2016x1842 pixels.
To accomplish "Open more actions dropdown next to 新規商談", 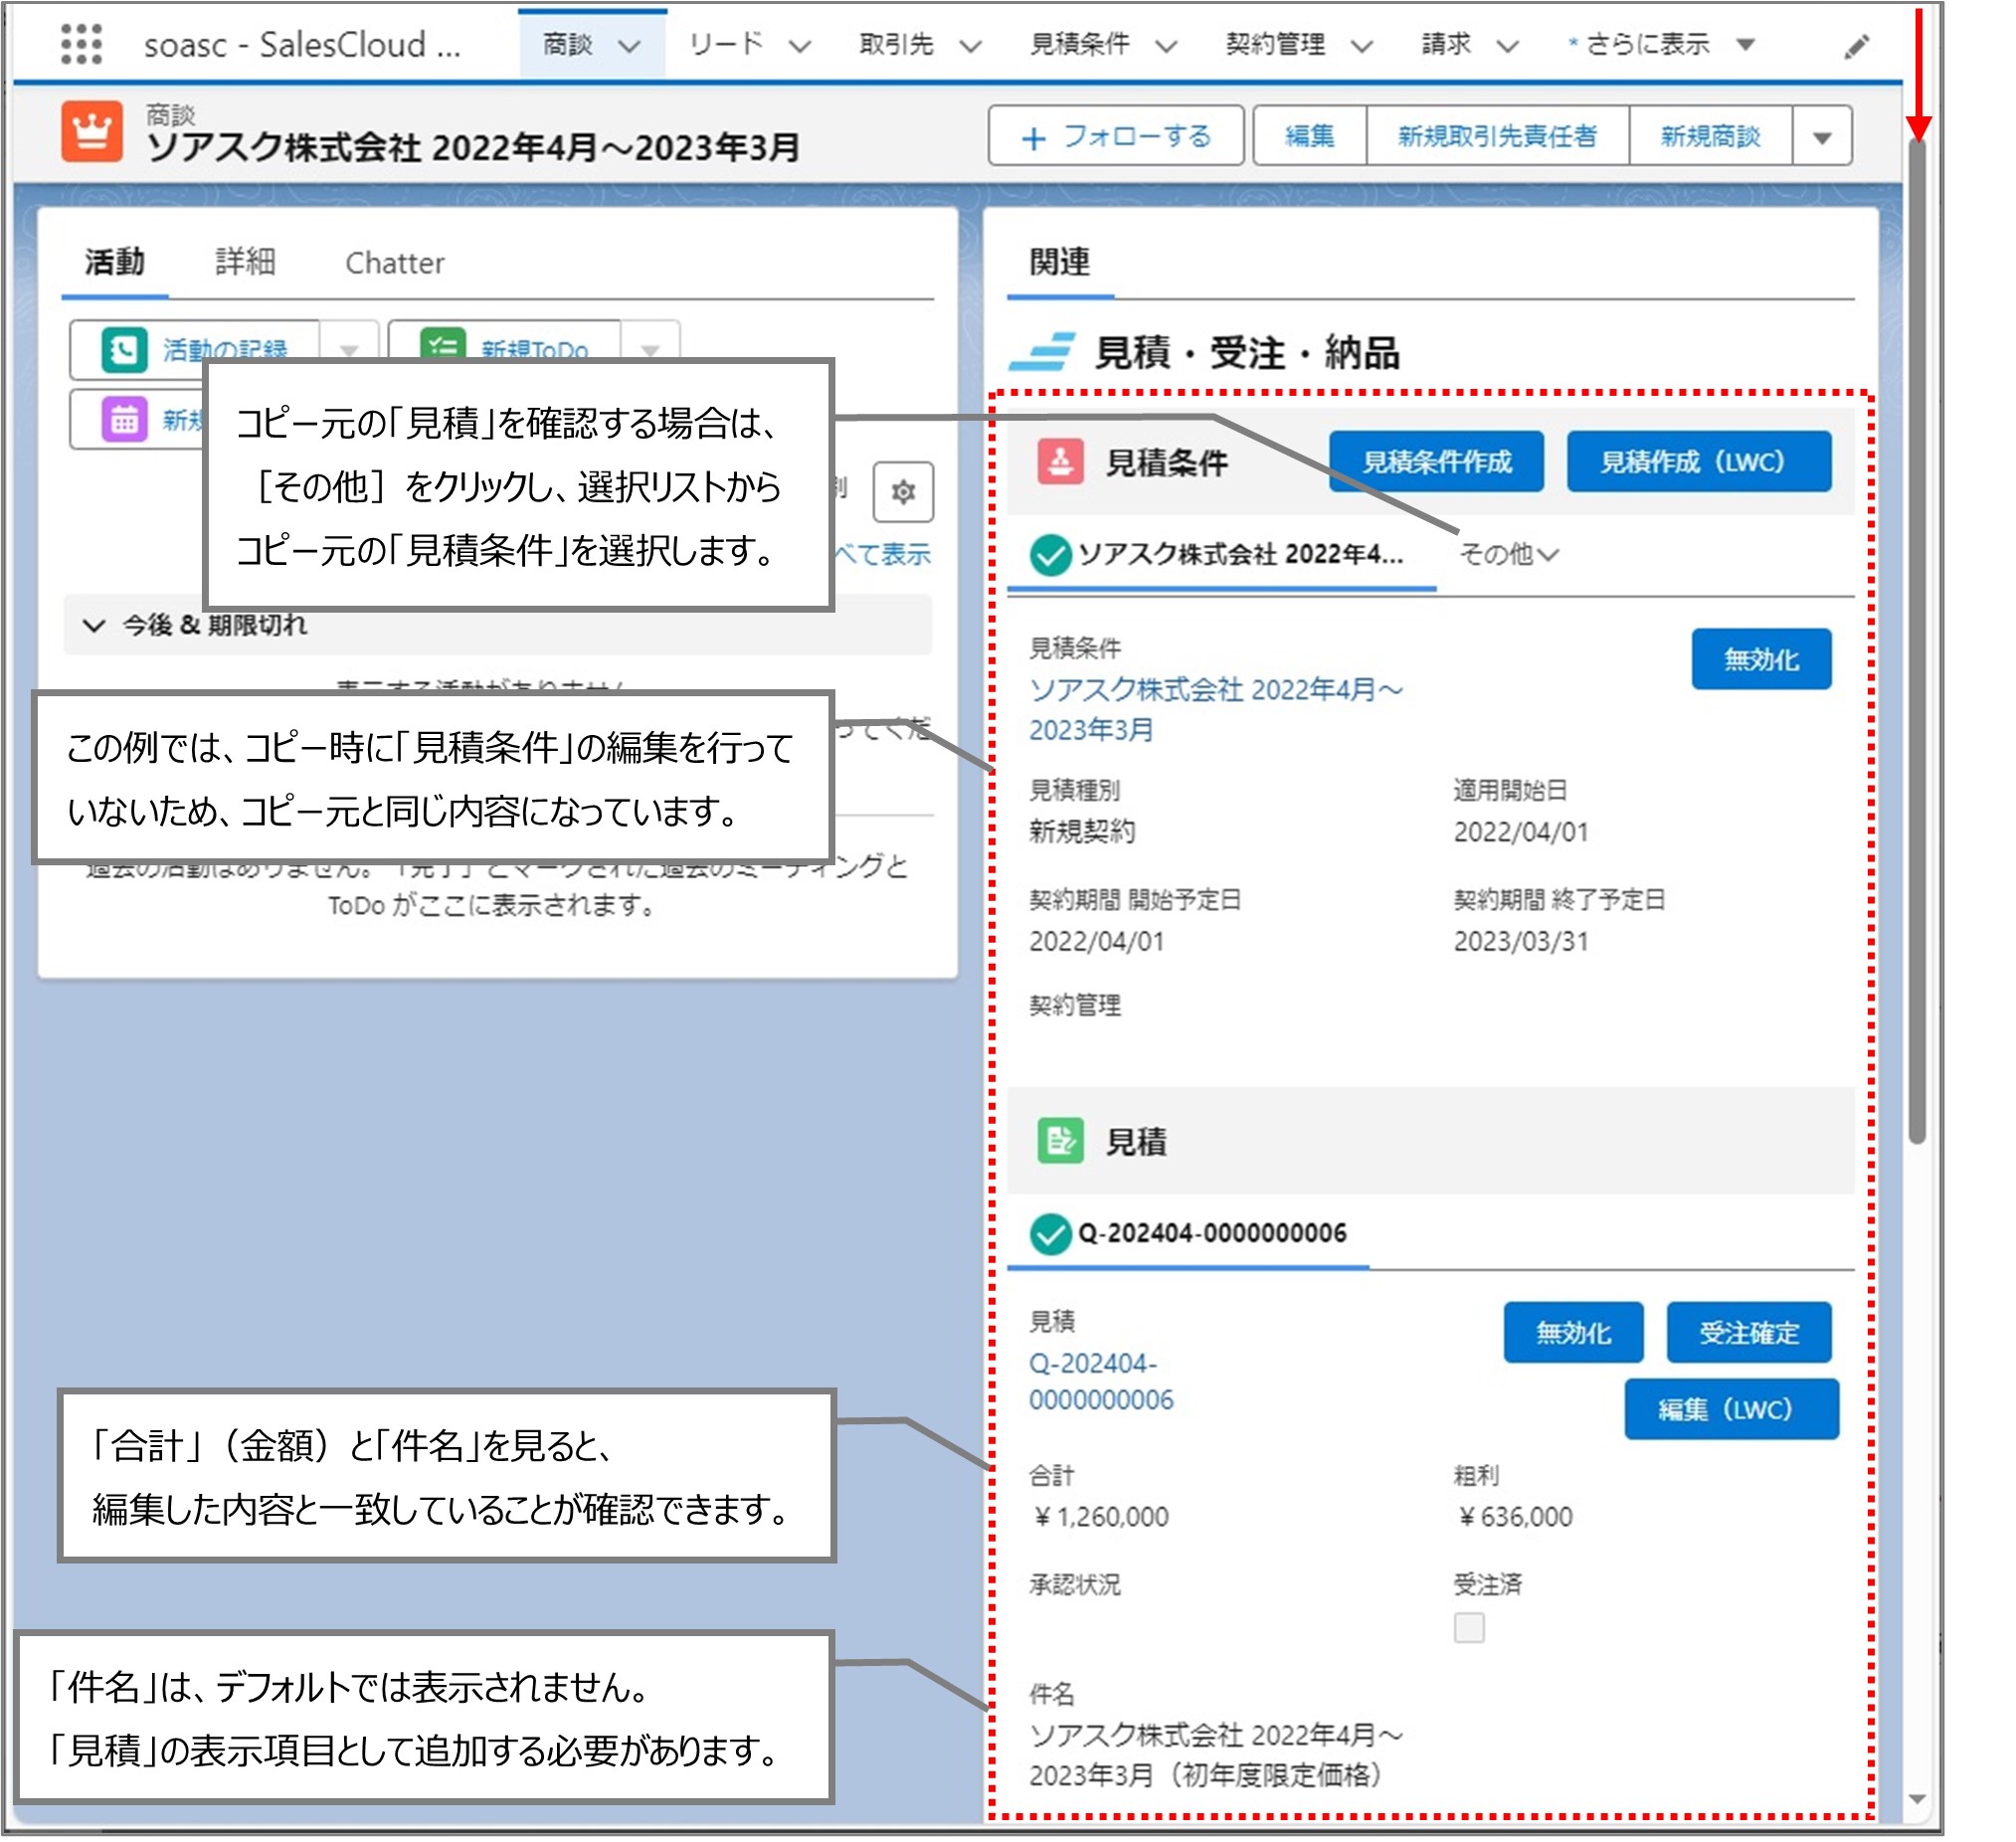I will [1822, 136].
